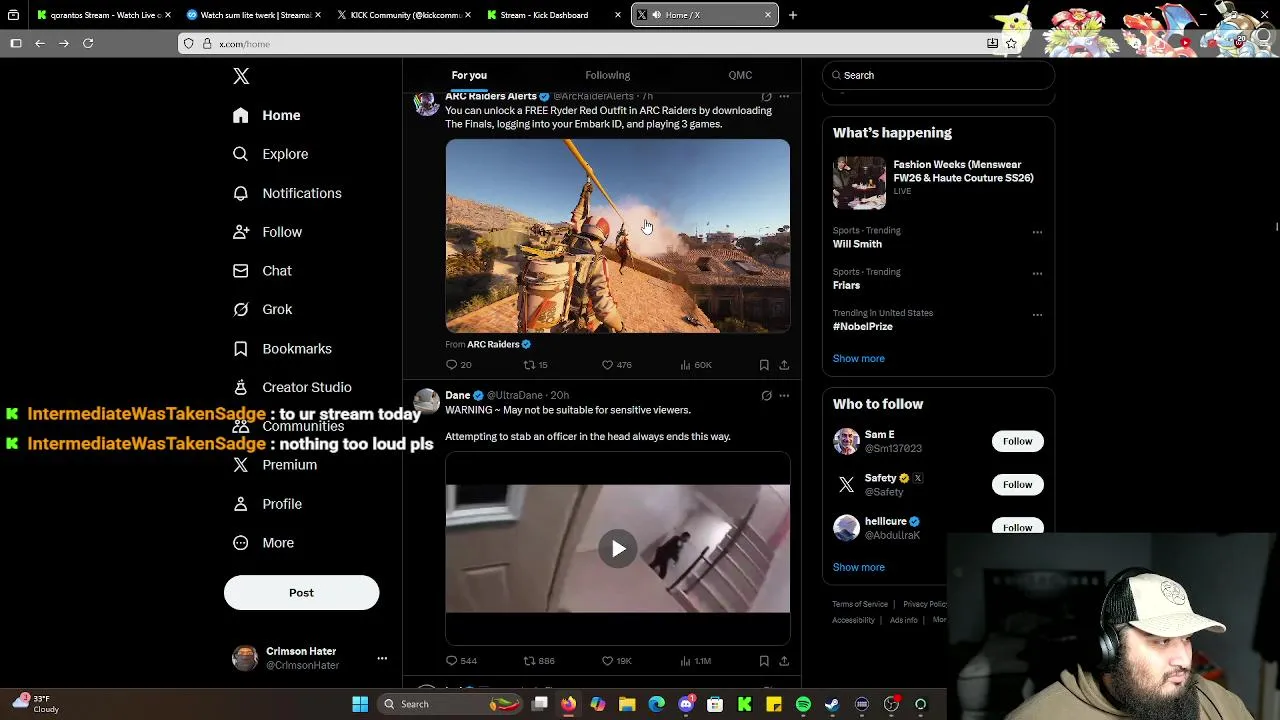Open Follow in the sidebar
Screen dimensions: 1280x720
pos(267,232)
